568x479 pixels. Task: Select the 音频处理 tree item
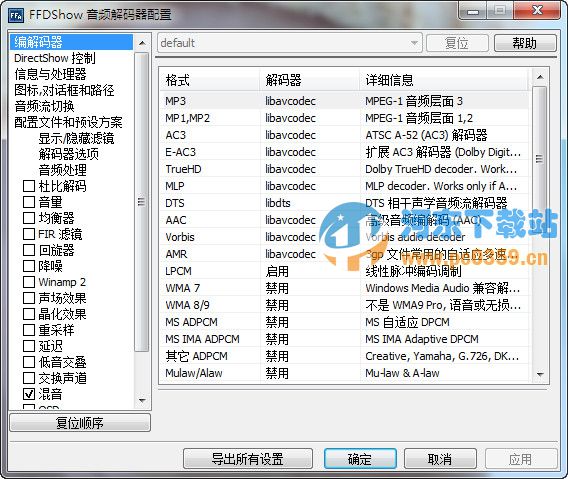62,170
